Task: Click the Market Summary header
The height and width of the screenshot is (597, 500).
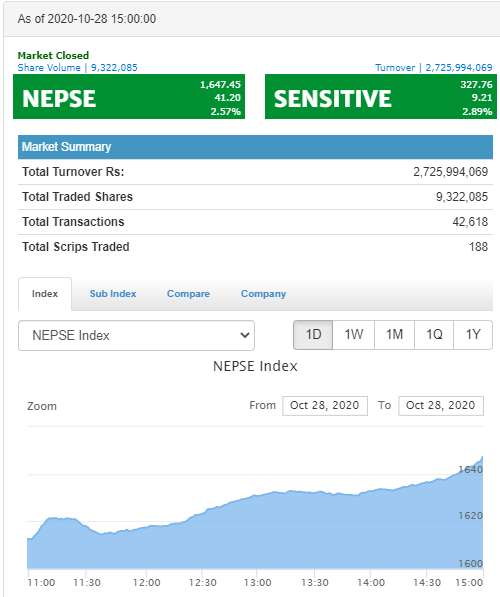Action: 255,147
